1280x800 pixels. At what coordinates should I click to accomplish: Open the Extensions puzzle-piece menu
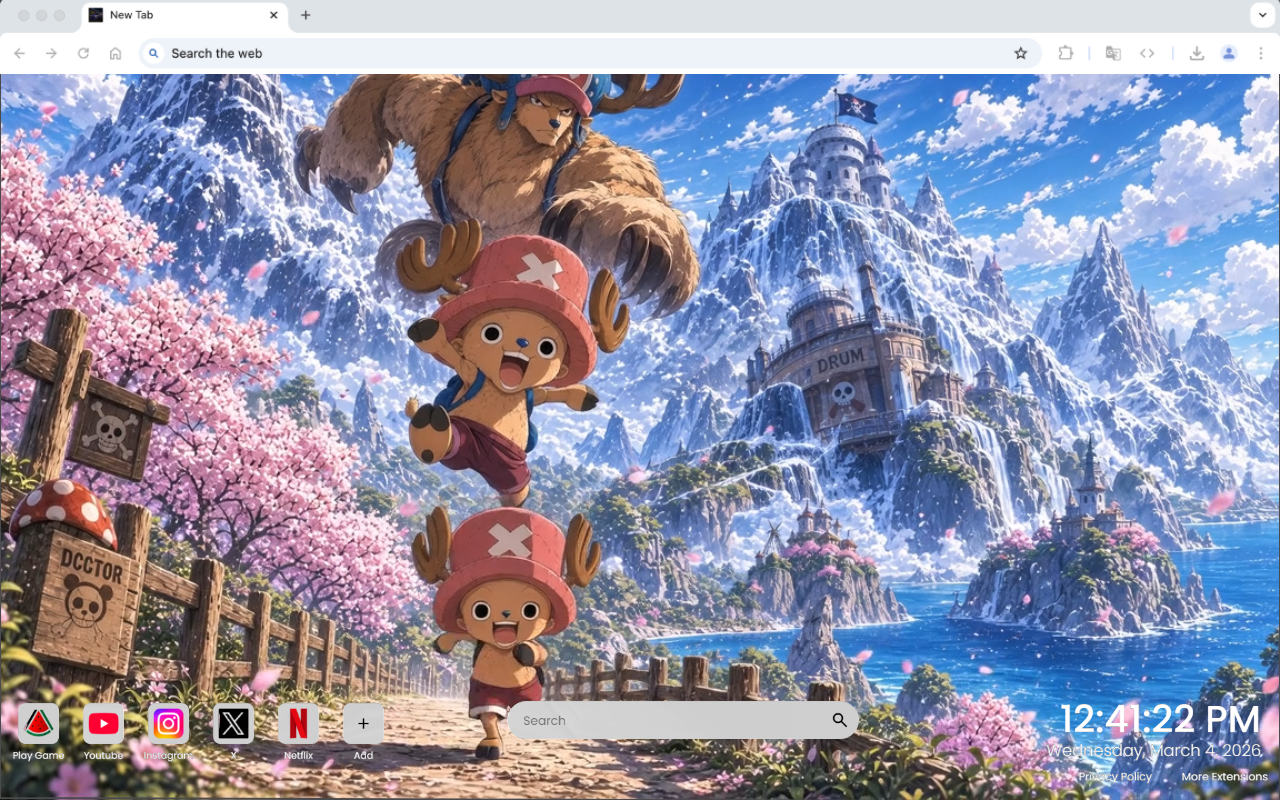pos(1066,53)
